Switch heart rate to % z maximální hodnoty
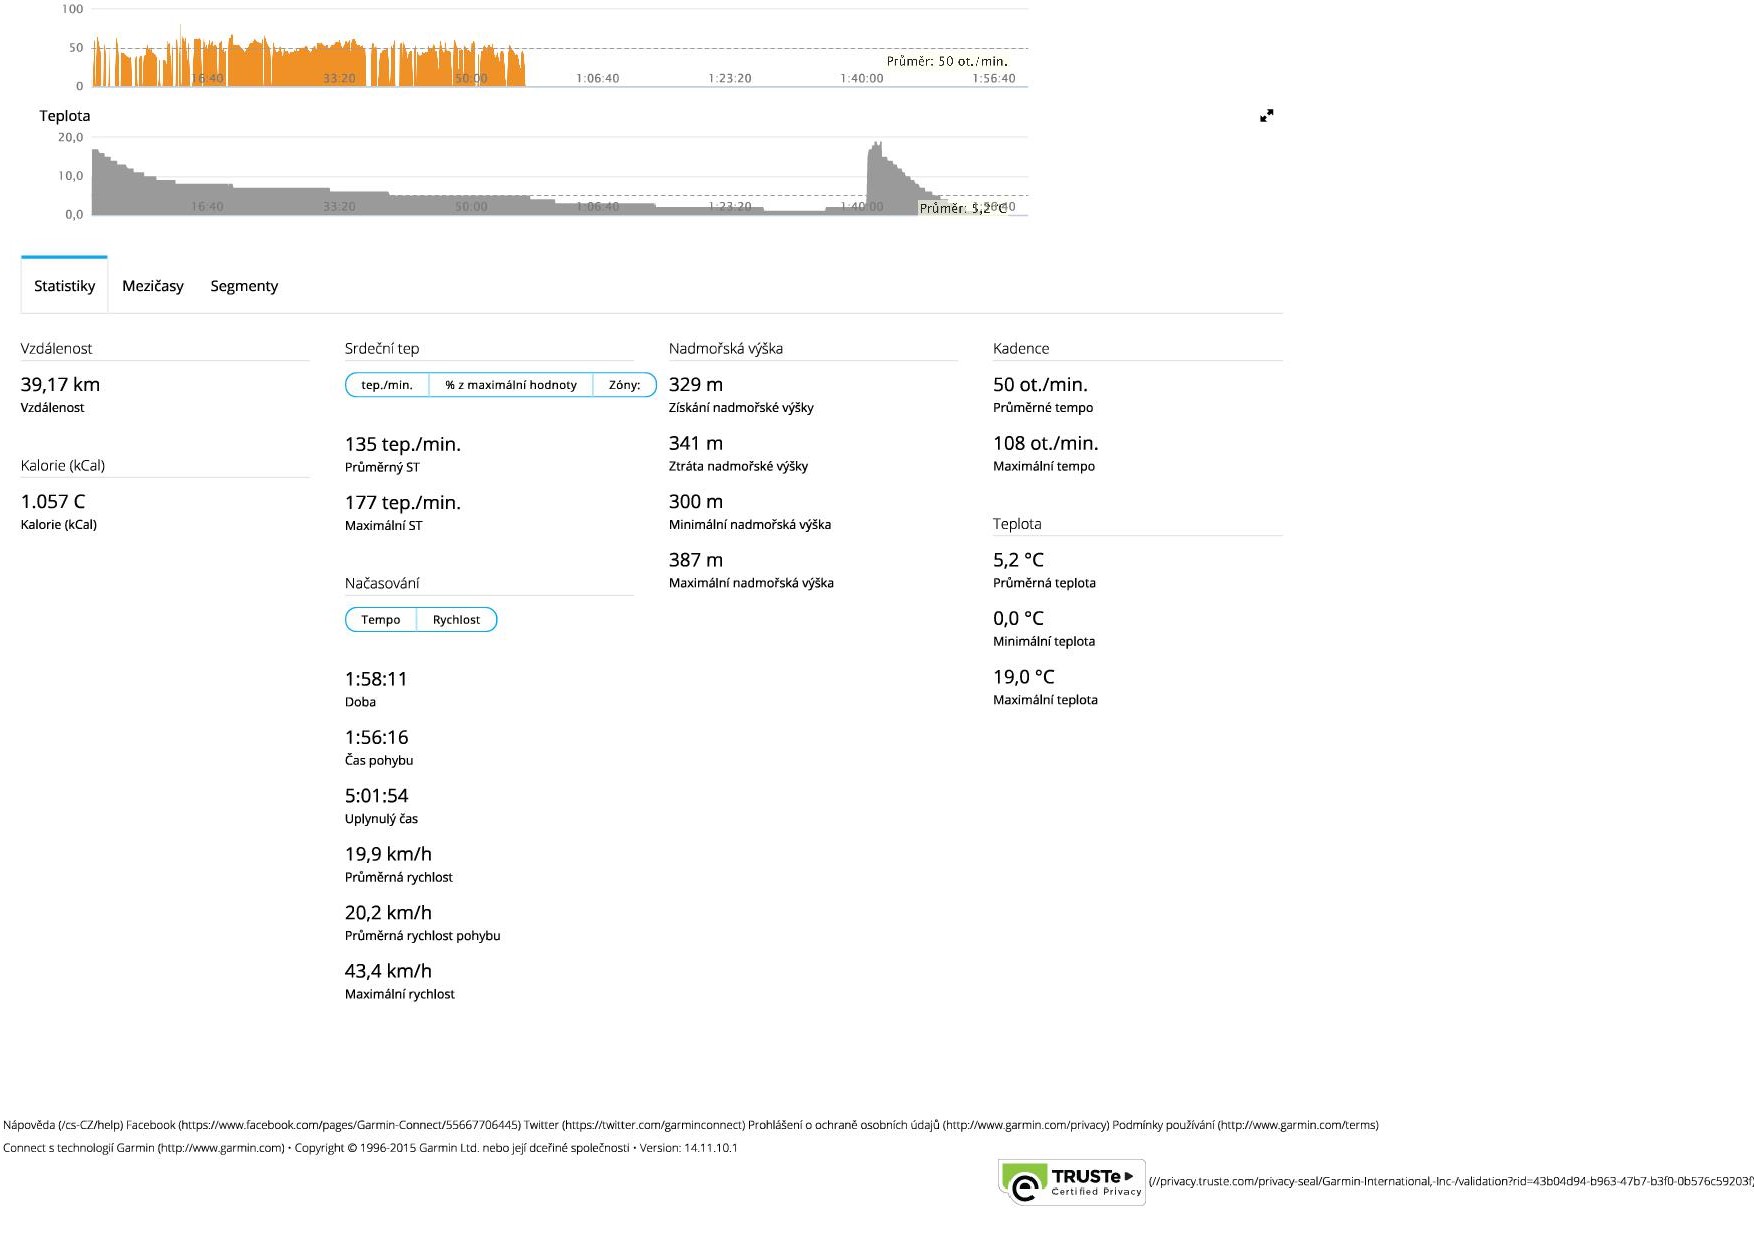This screenshot has height=1240, width=1754. coord(511,385)
